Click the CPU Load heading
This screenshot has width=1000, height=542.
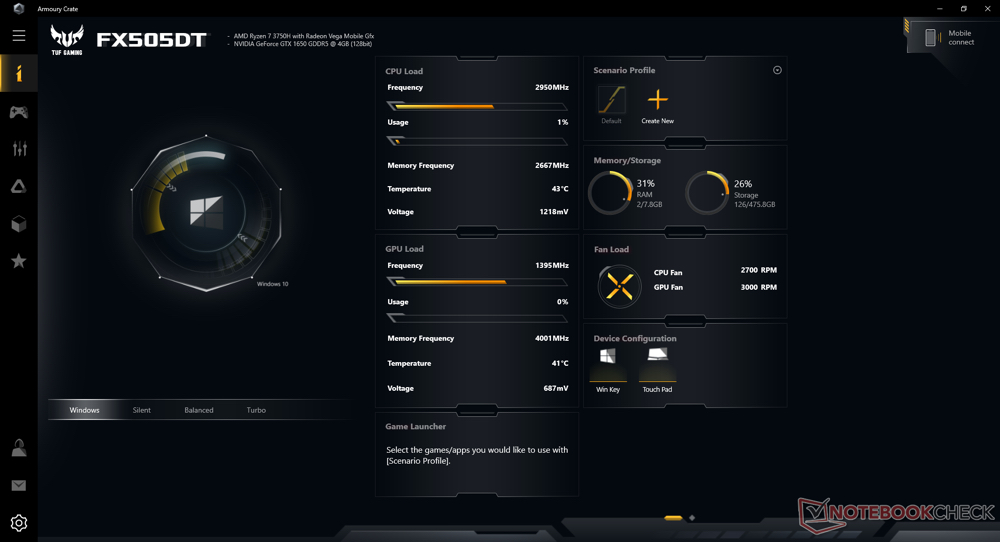click(404, 71)
